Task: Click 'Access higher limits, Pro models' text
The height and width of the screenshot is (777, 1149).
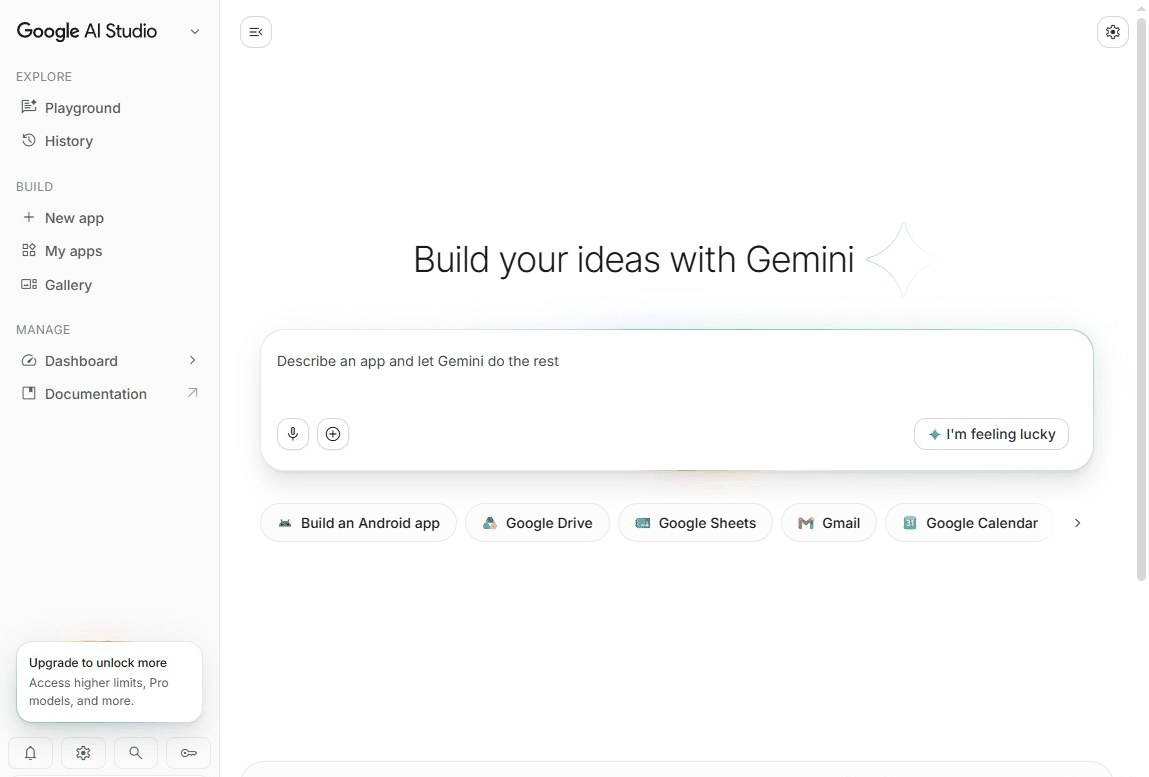Action: tap(99, 691)
